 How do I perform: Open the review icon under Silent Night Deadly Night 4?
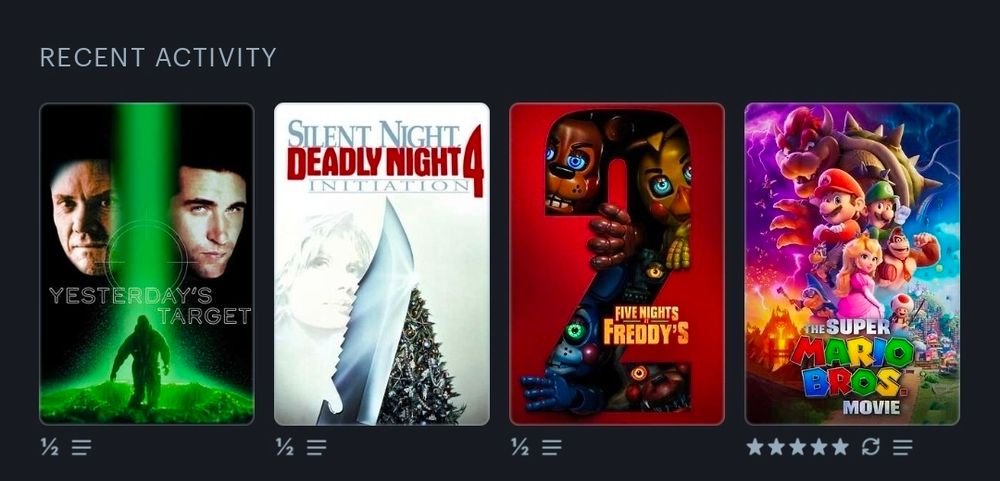click(x=316, y=448)
